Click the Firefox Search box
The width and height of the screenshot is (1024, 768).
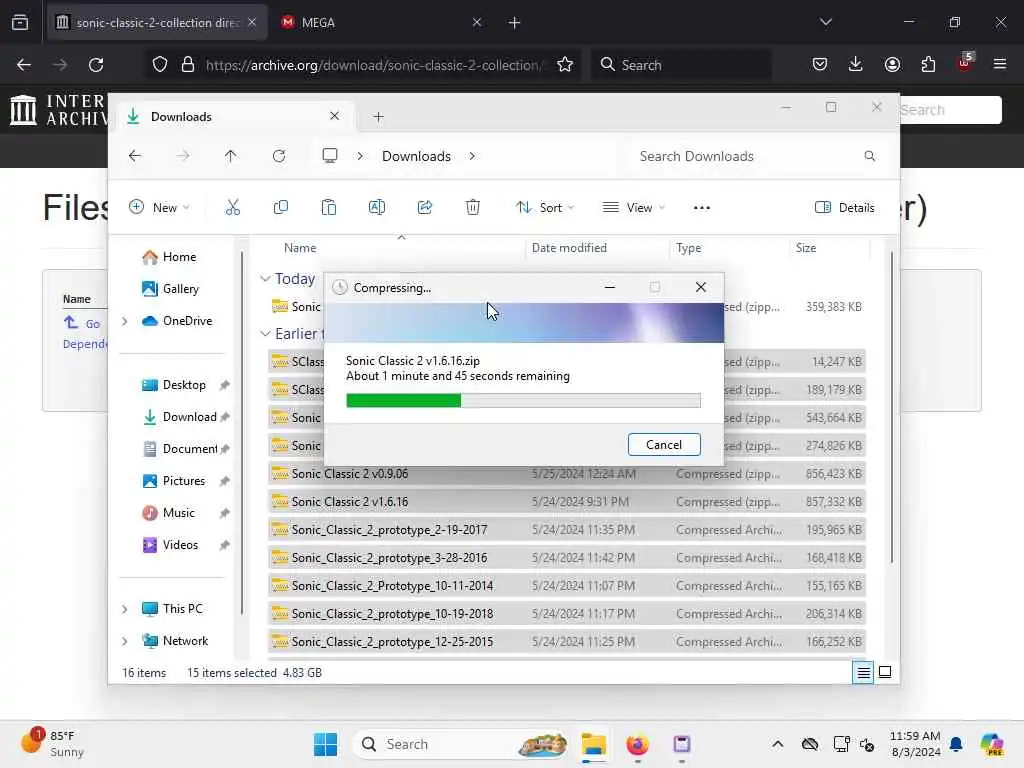point(681,65)
